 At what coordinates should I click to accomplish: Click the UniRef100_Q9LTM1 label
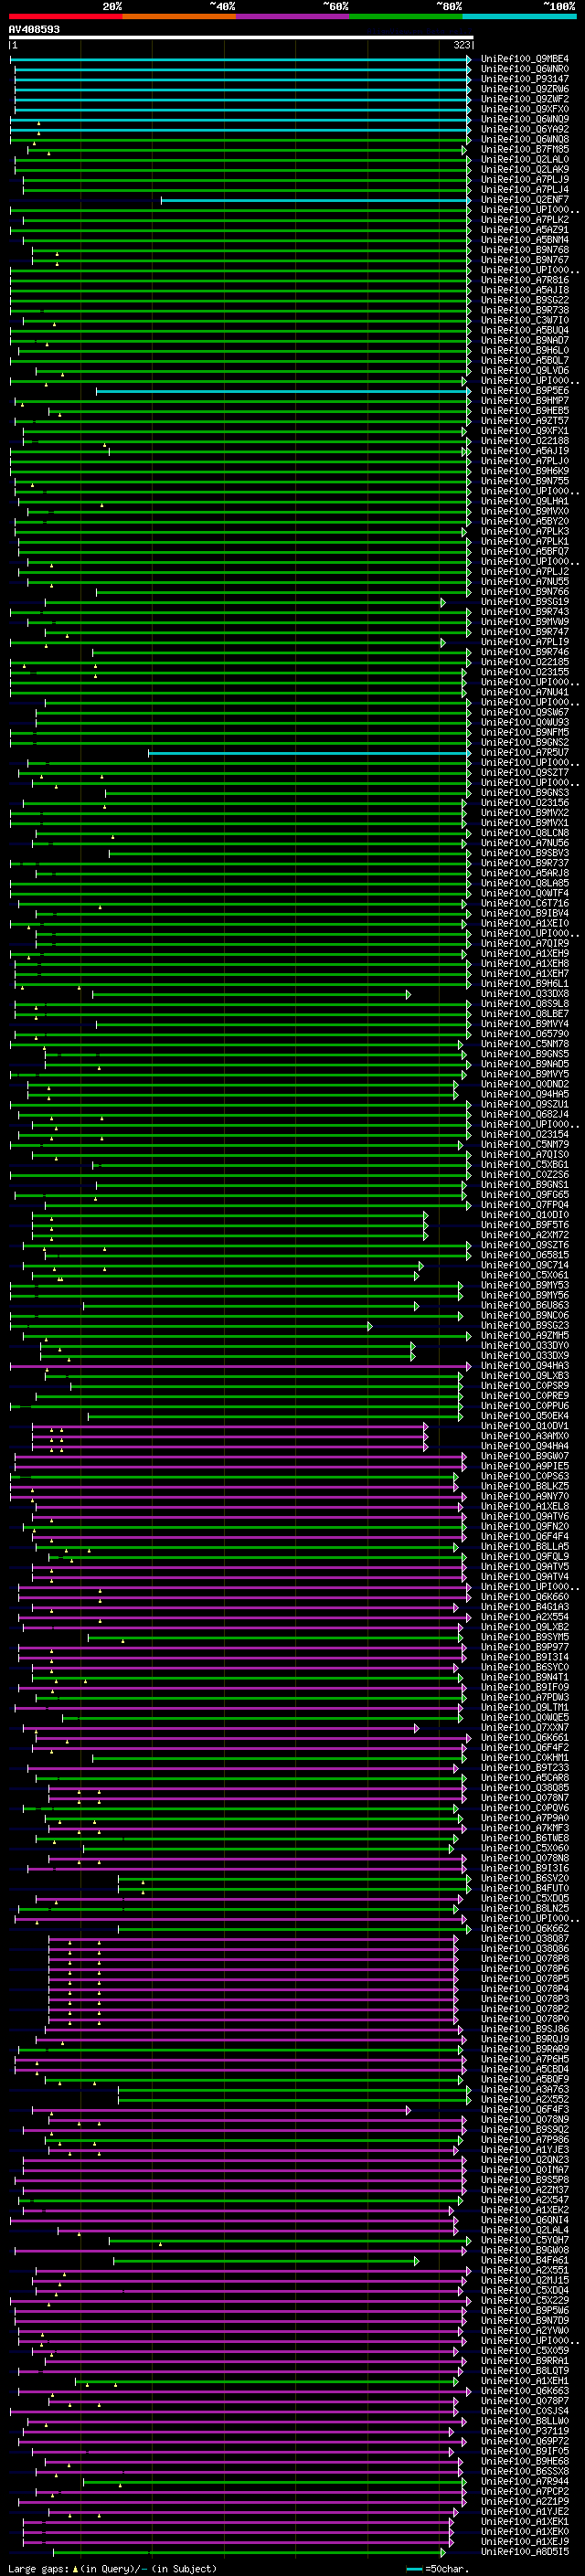tap(525, 1708)
